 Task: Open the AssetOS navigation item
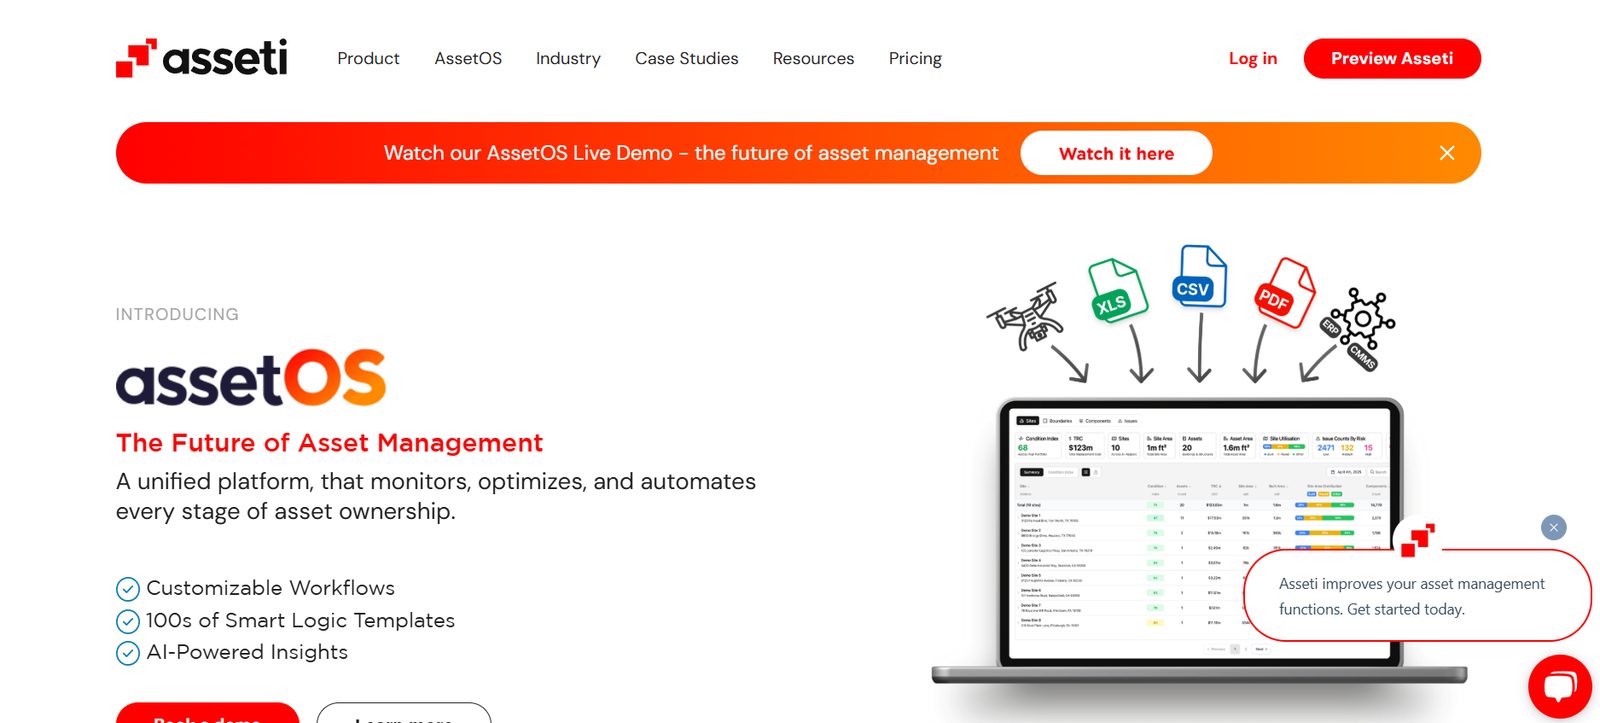coord(468,59)
